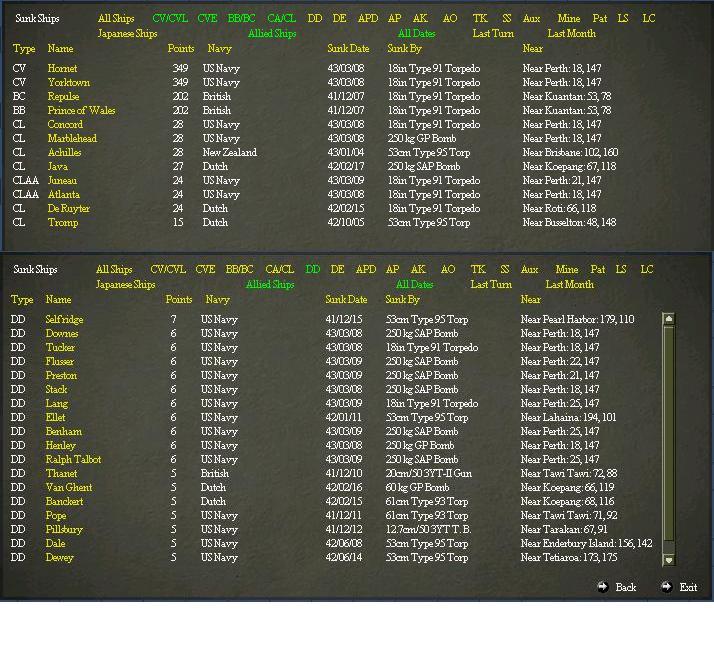Select DE filter in top panel
This screenshot has width=714, height=648.
339,19
